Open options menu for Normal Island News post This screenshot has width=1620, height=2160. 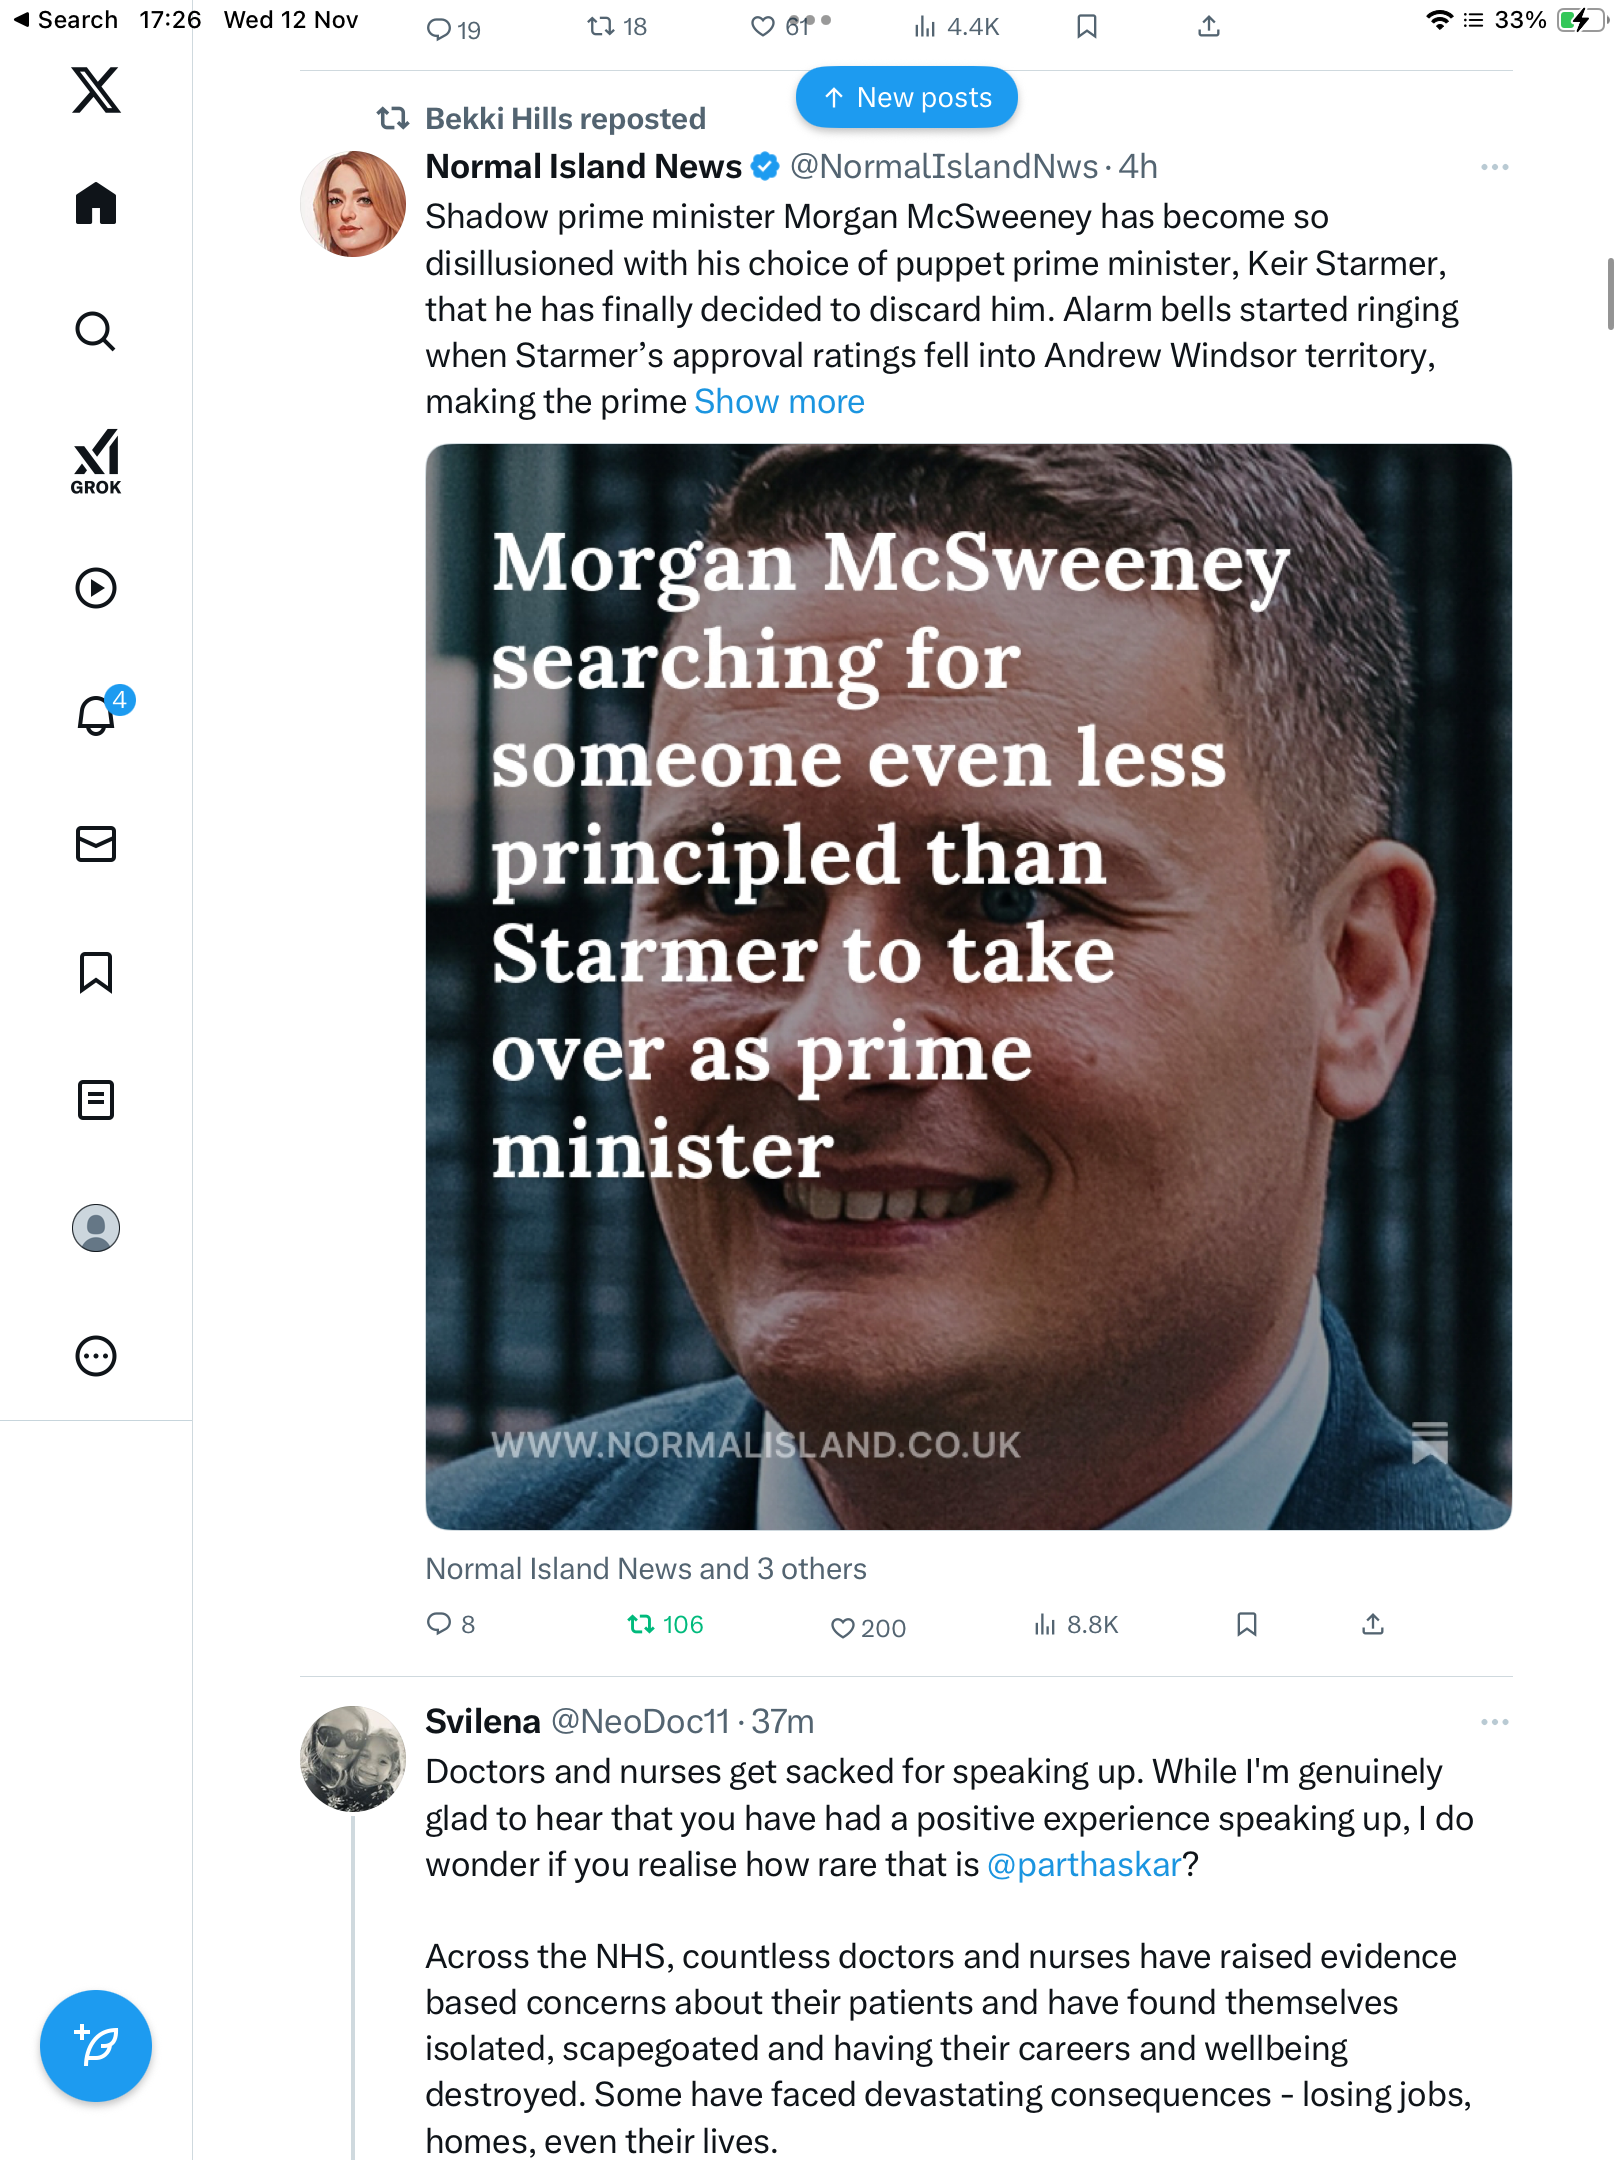tap(1494, 167)
